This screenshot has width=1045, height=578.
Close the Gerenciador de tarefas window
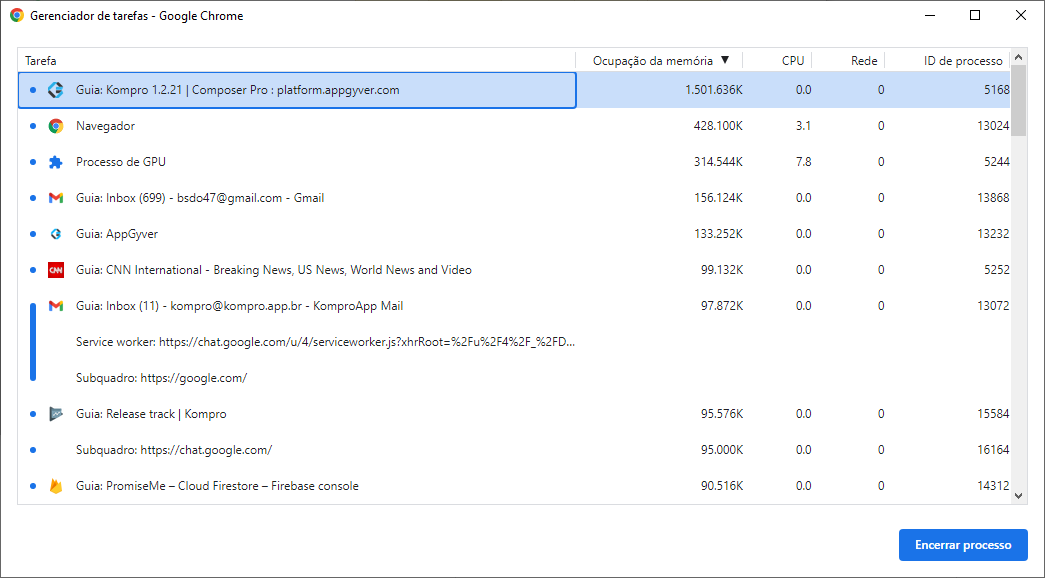[1020, 15]
